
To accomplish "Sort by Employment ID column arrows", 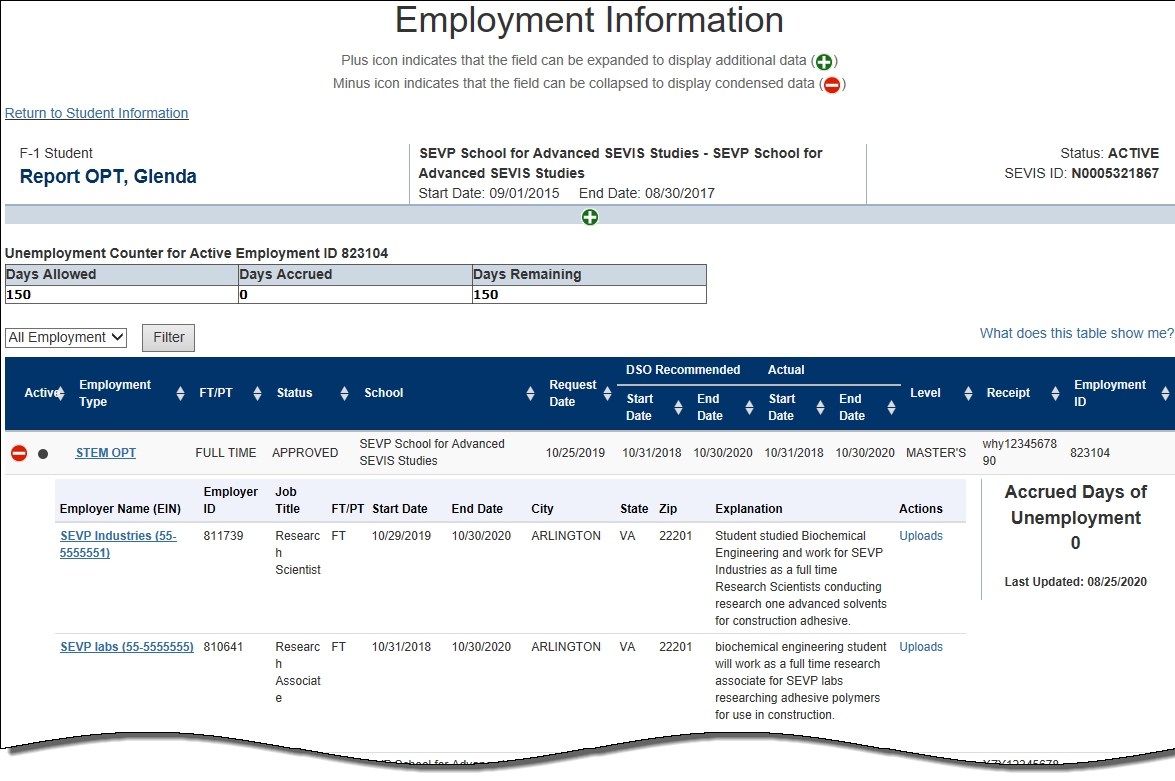I will (1165, 393).
